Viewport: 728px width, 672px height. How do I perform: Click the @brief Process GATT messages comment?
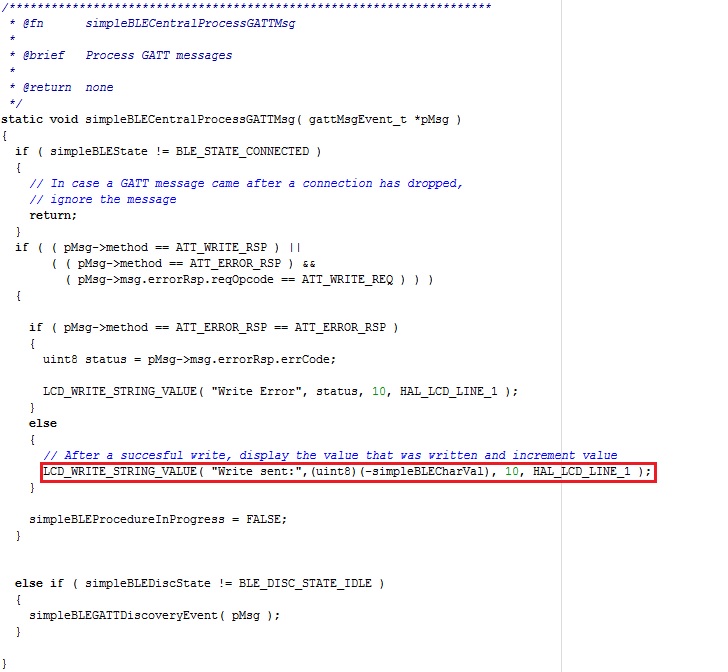point(127,55)
